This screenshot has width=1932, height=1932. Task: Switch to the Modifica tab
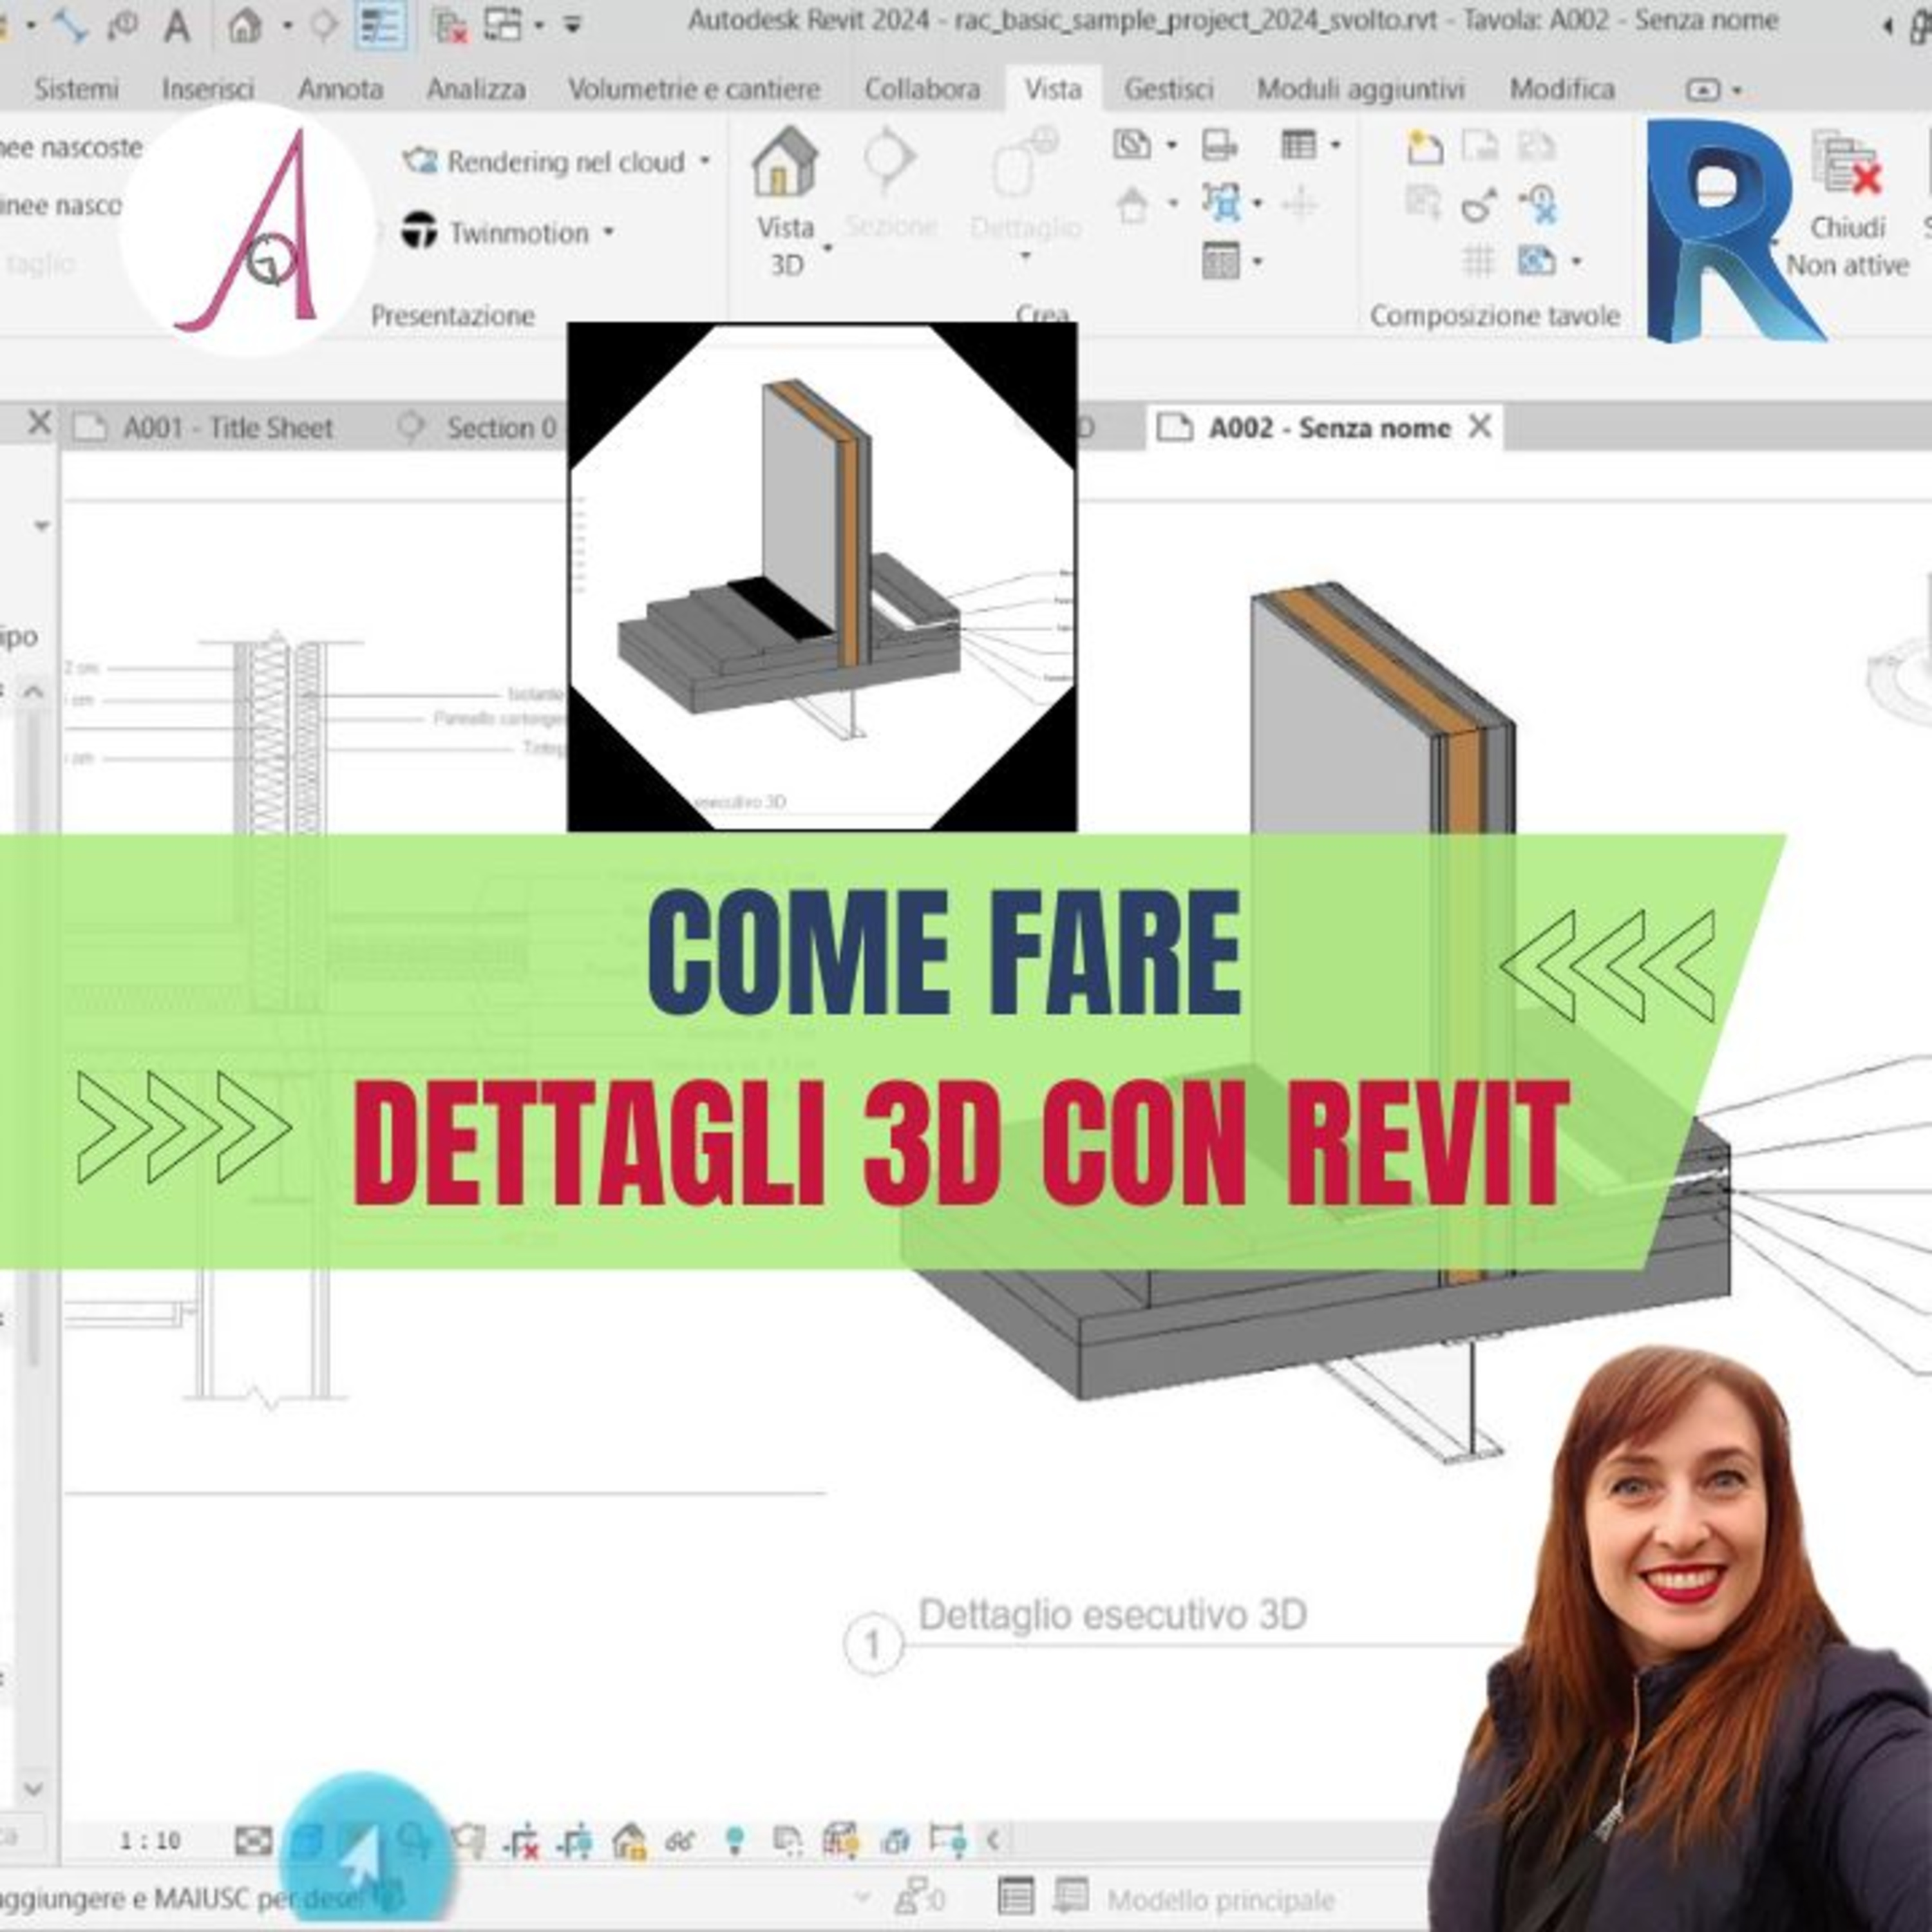(1562, 89)
